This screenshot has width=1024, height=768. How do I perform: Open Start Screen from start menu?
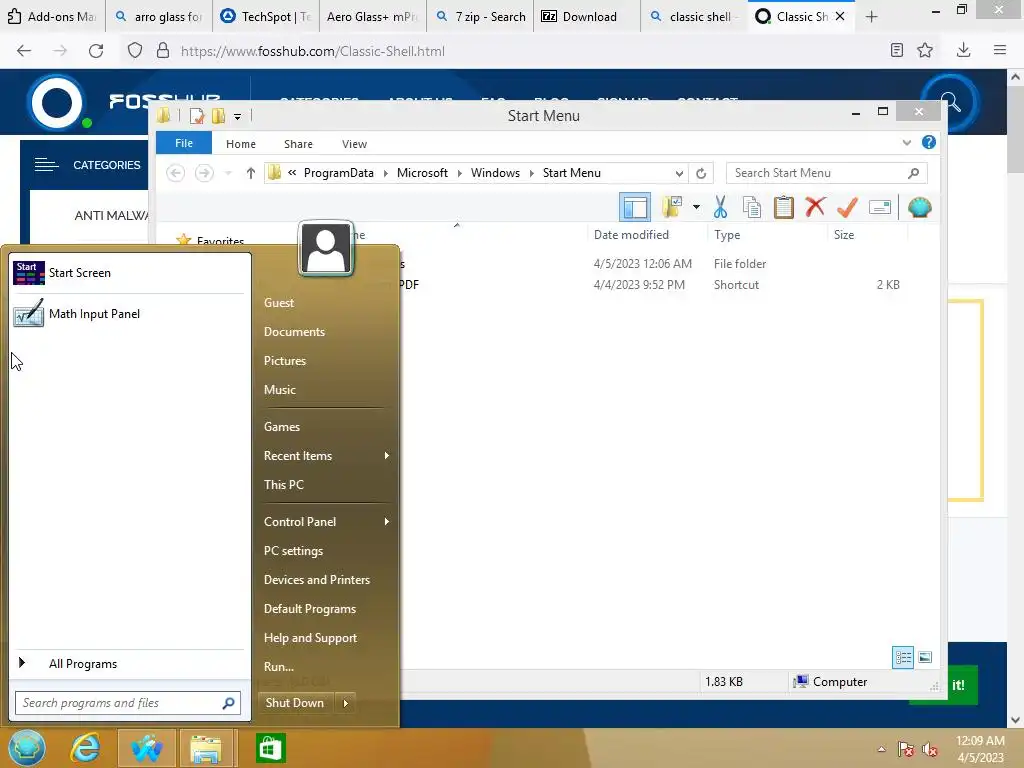(x=129, y=273)
